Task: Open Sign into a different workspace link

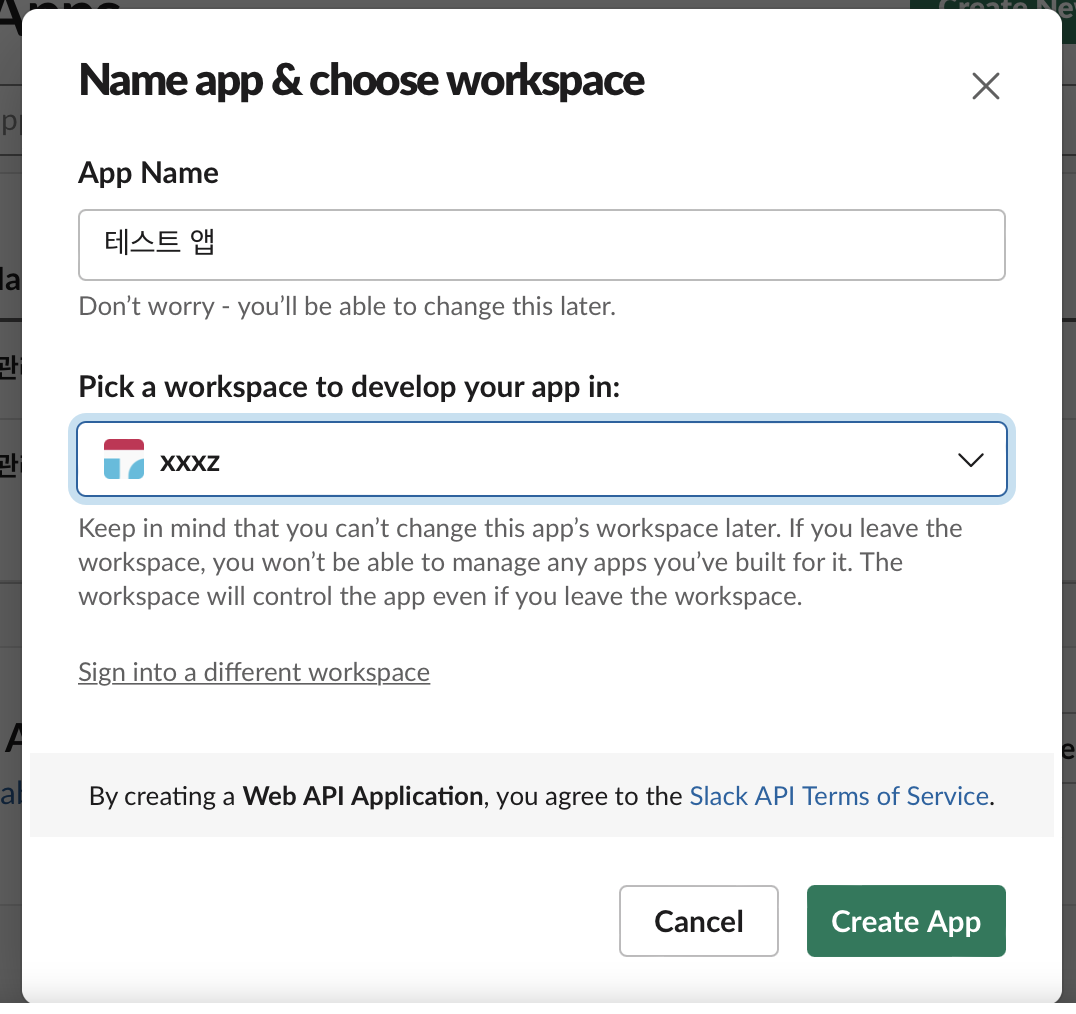Action: [x=254, y=672]
